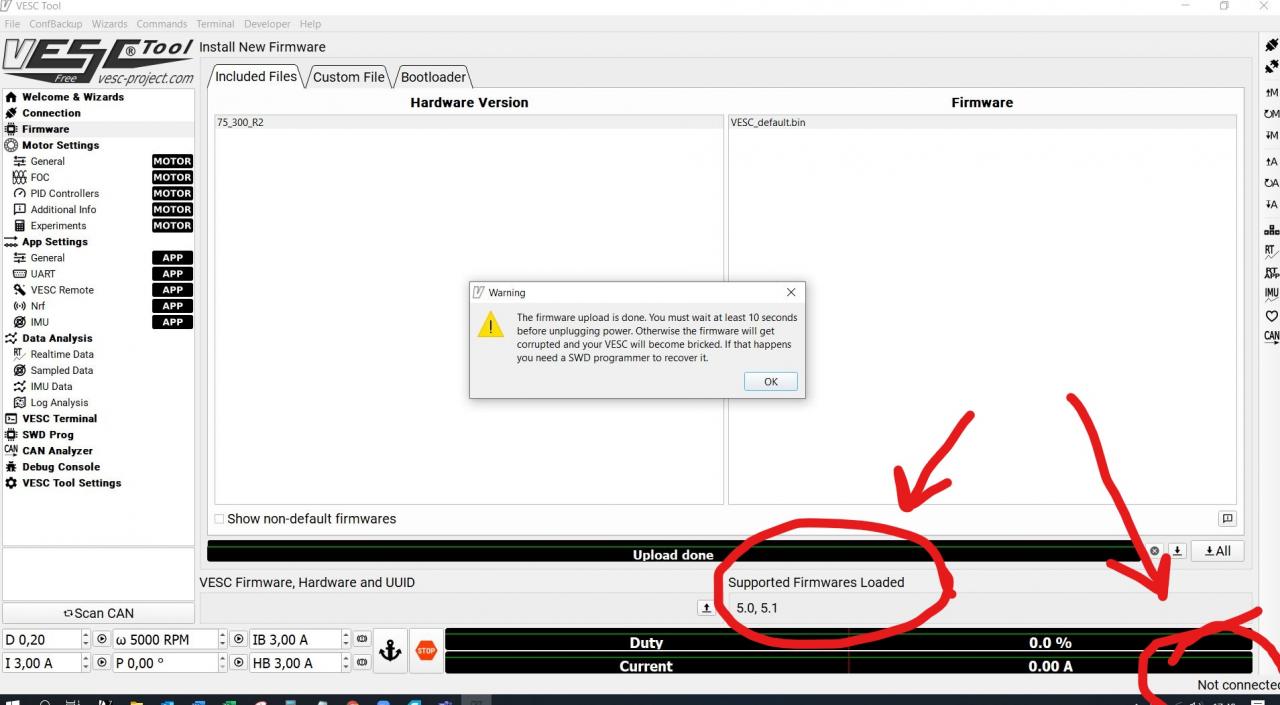The width and height of the screenshot is (1280, 705).
Task: Click the disconnect unplugged icon in right toolbar
Action: tap(1271, 67)
